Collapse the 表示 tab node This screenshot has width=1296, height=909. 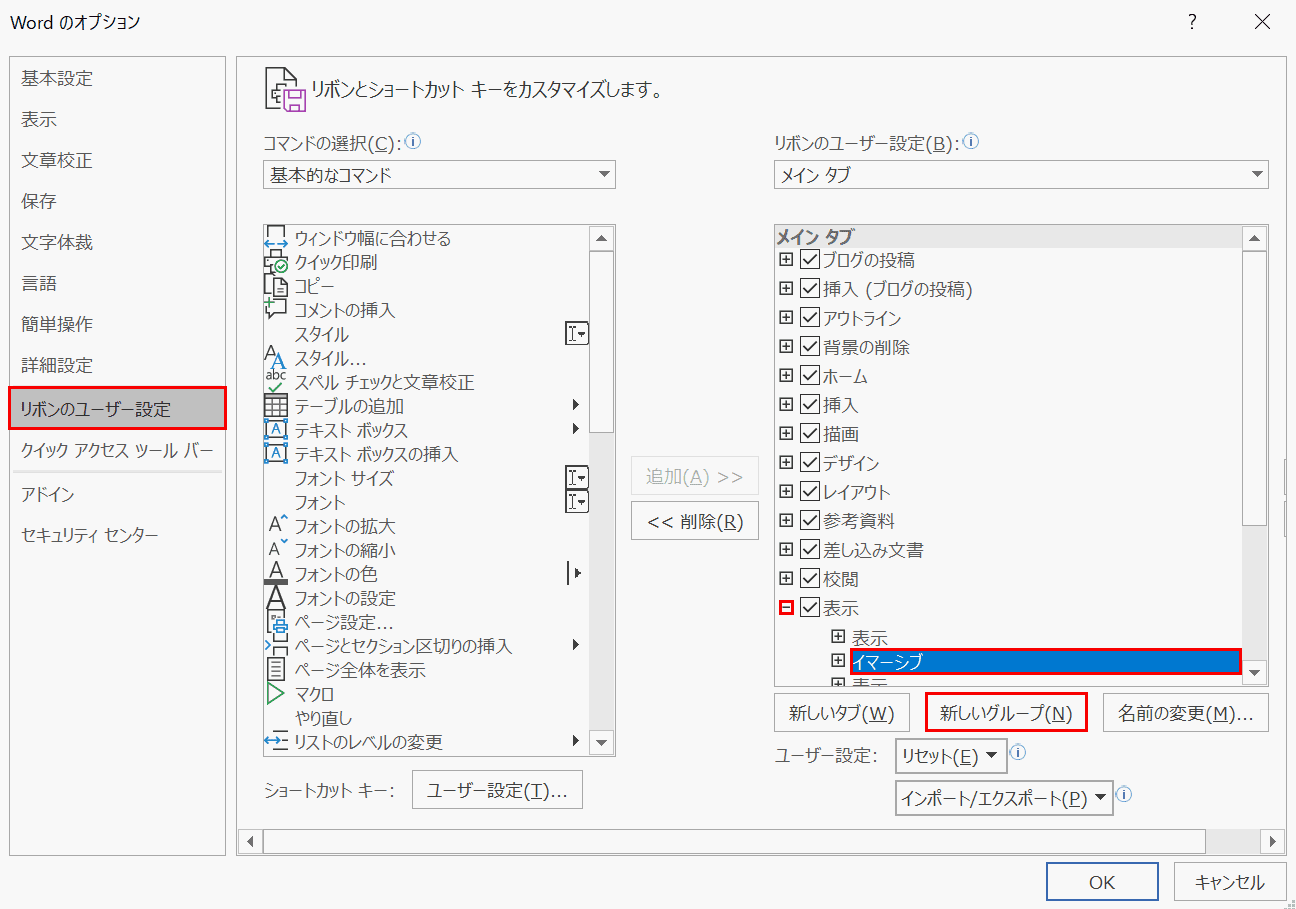[x=786, y=607]
